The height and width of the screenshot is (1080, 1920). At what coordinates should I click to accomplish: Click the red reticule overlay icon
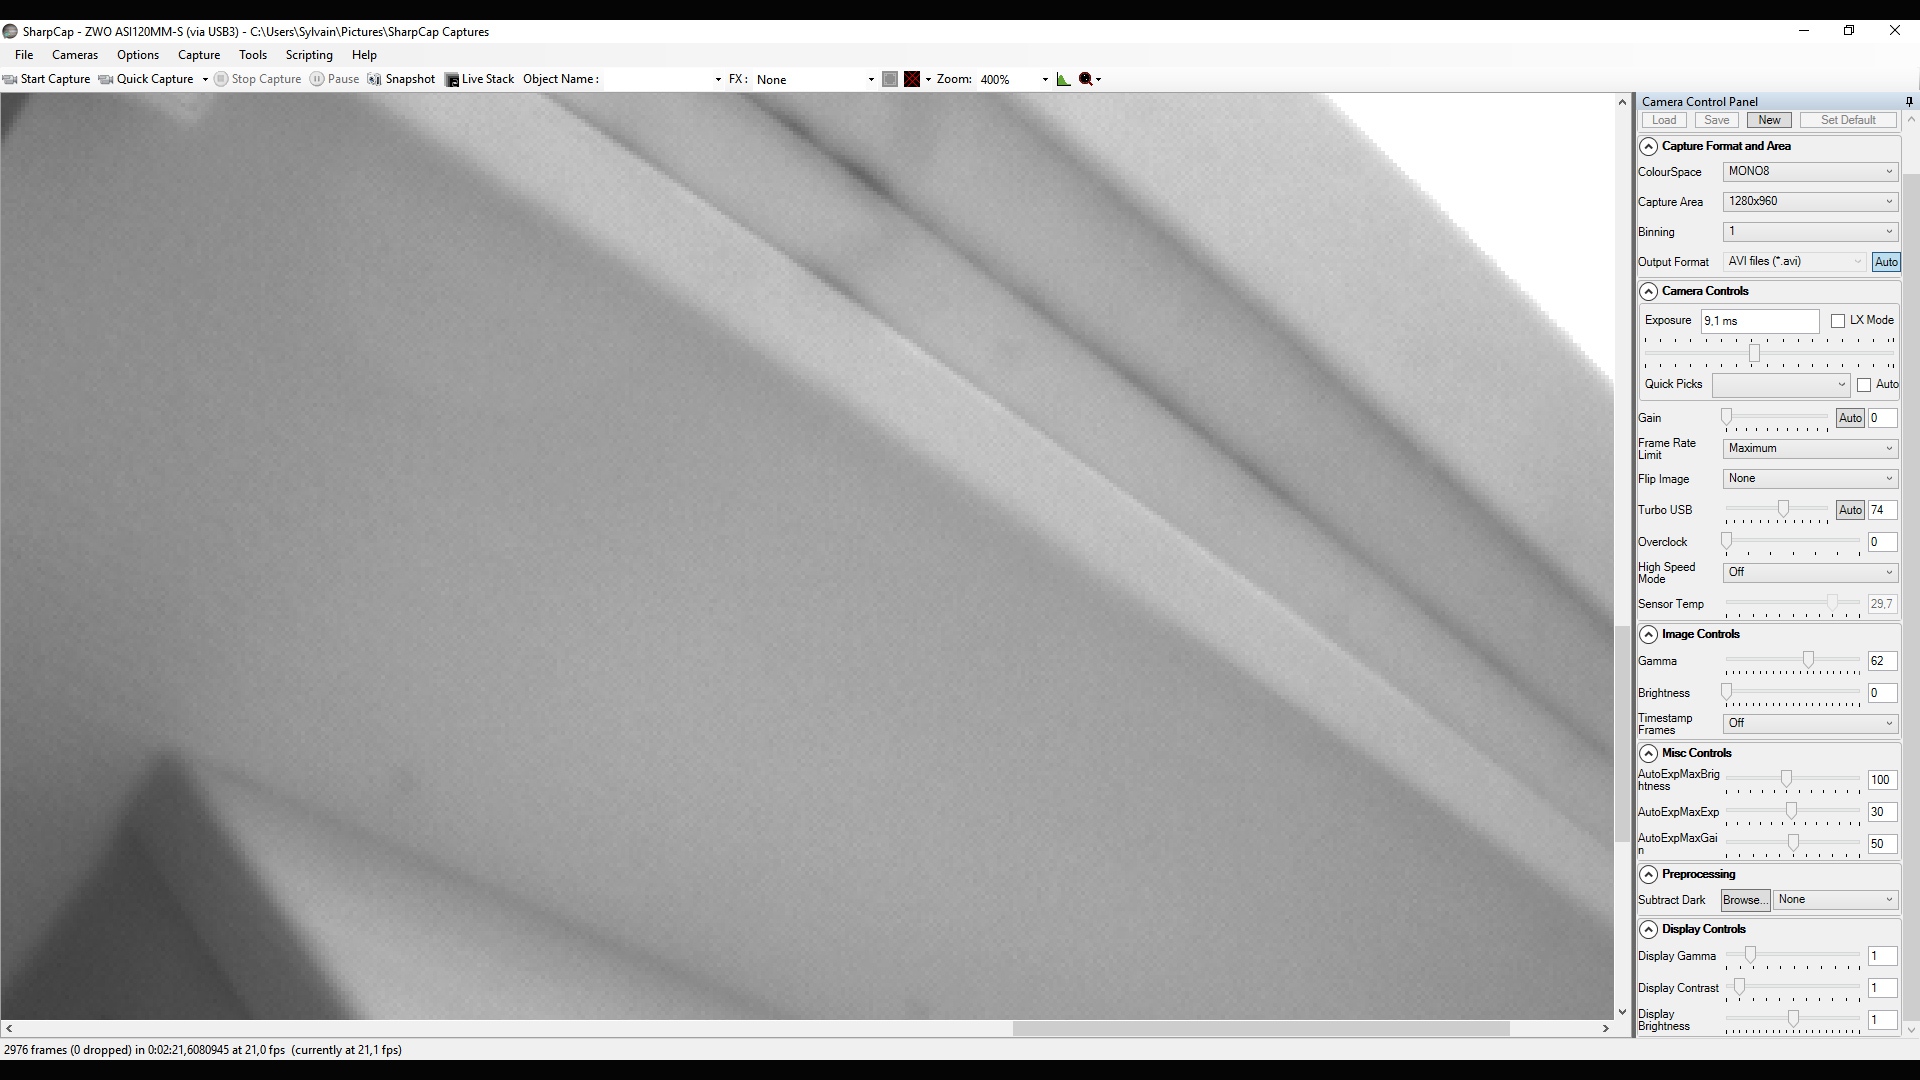pyautogui.click(x=912, y=79)
